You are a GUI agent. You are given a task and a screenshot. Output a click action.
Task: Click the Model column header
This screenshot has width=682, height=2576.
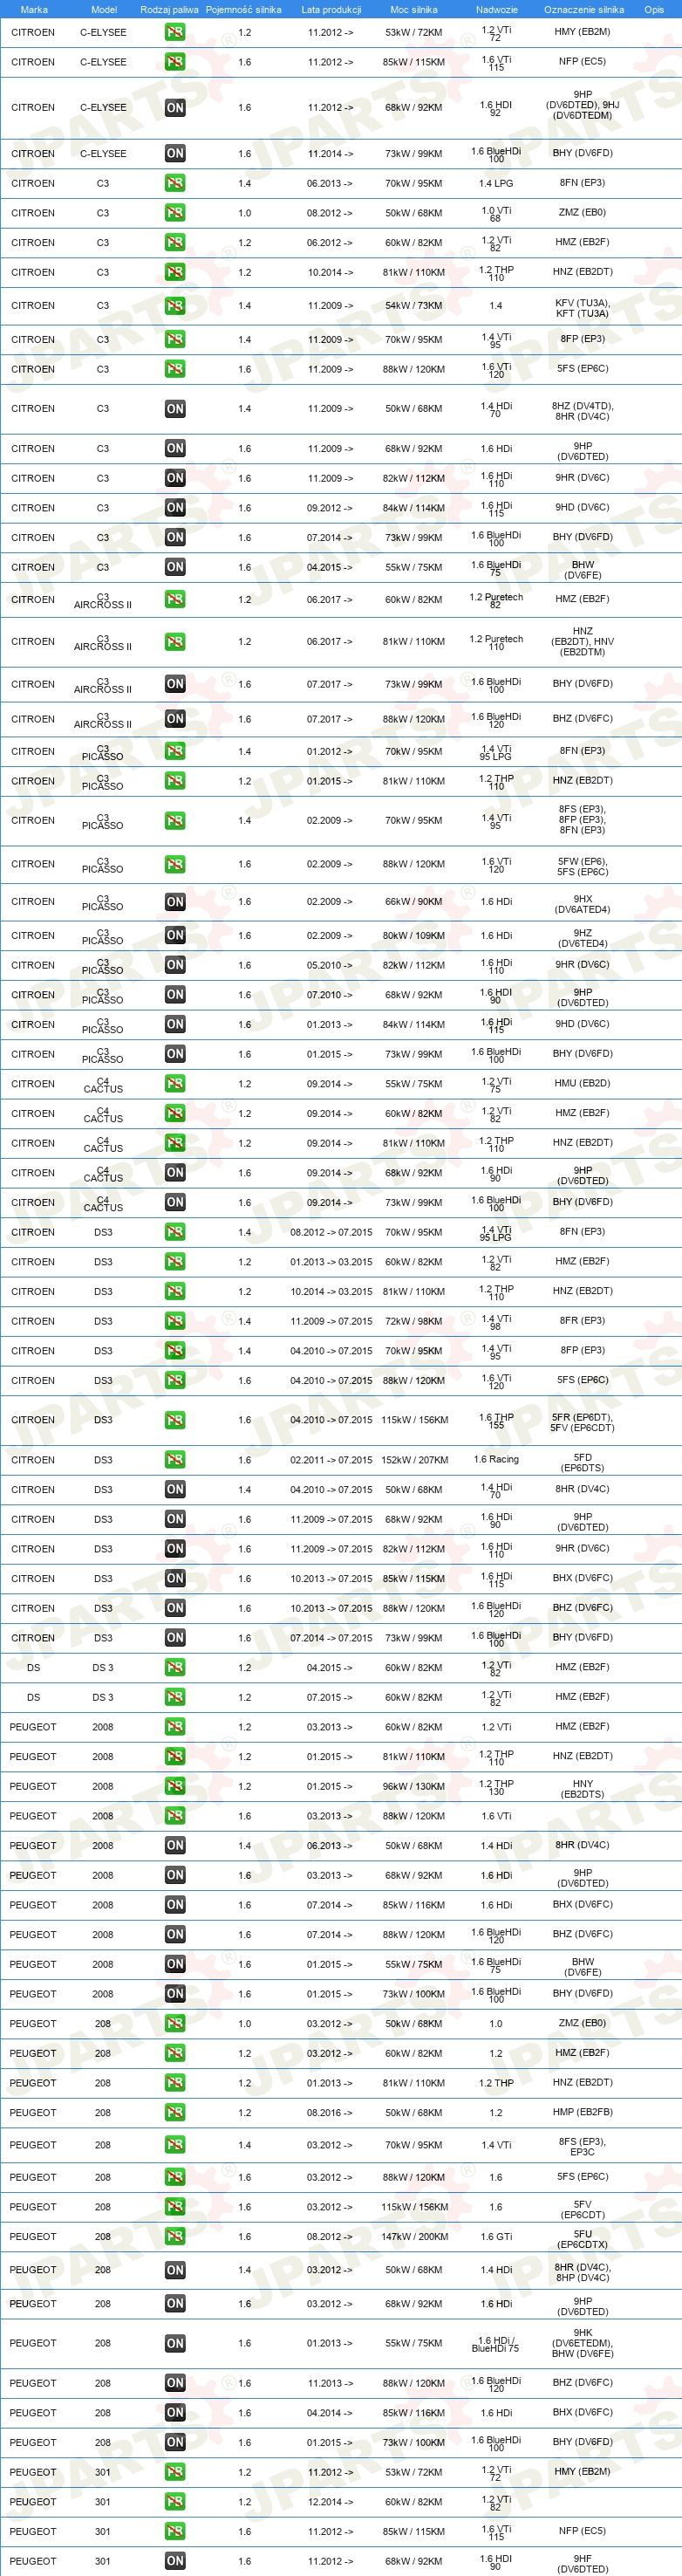point(104,10)
